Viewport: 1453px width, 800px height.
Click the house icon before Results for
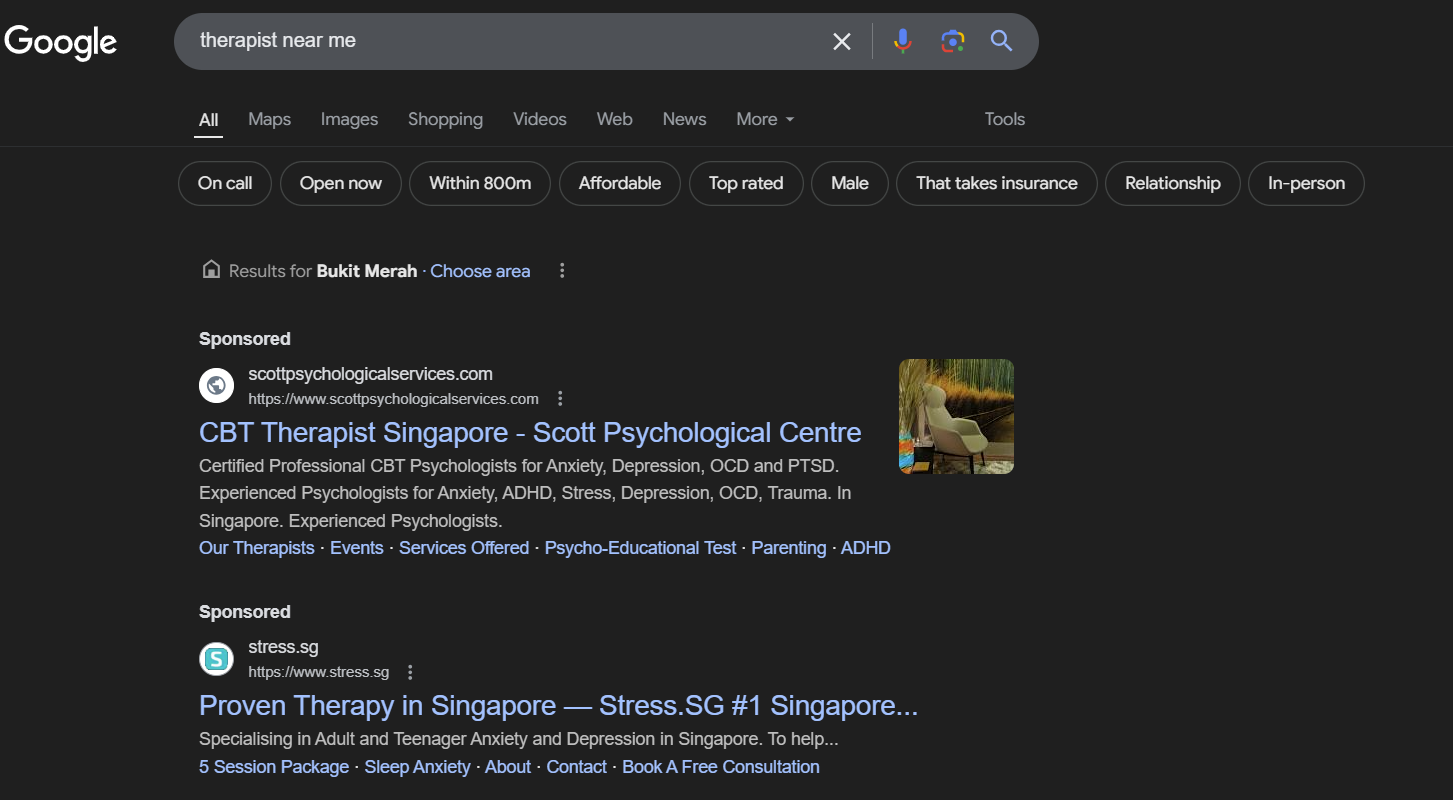[211, 270]
